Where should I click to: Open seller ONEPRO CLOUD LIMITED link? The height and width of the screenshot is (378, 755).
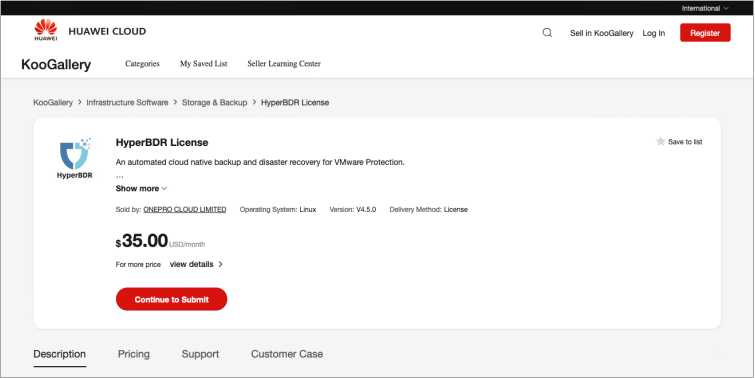185,209
